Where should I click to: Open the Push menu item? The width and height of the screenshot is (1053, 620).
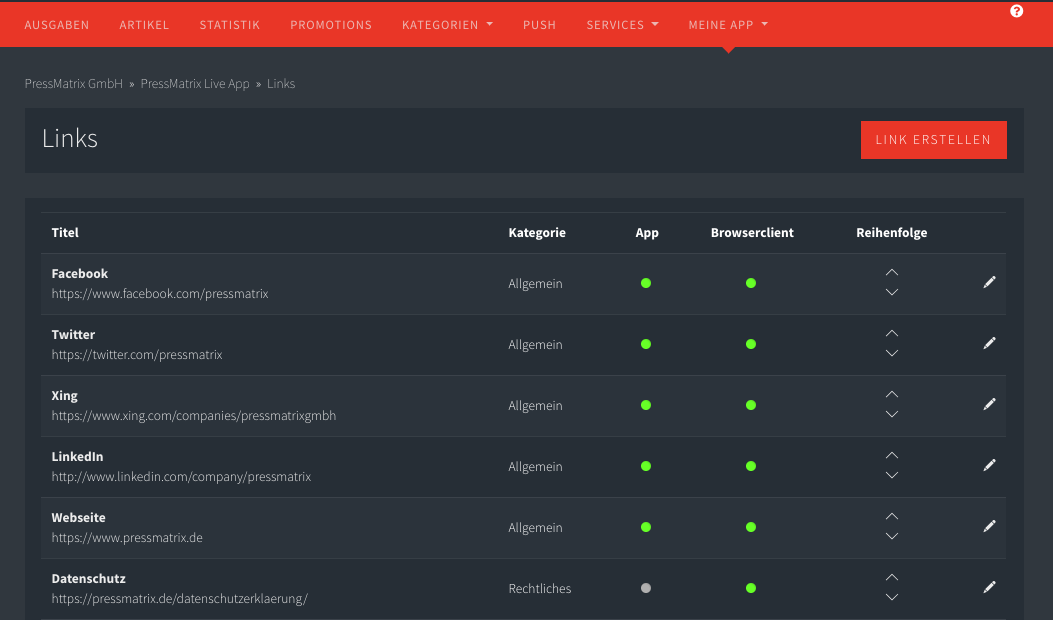point(539,25)
